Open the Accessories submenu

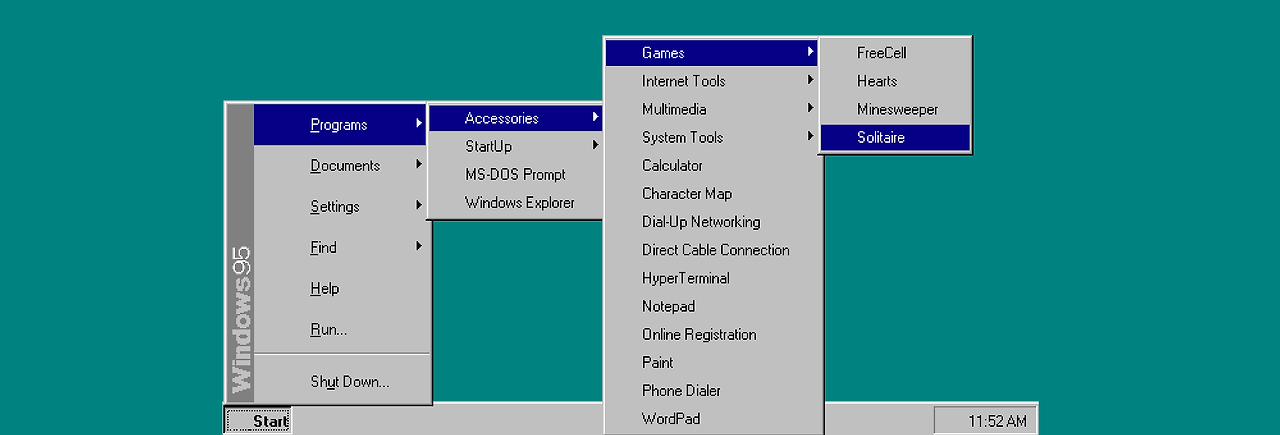pyautogui.click(x=516, y=118)
